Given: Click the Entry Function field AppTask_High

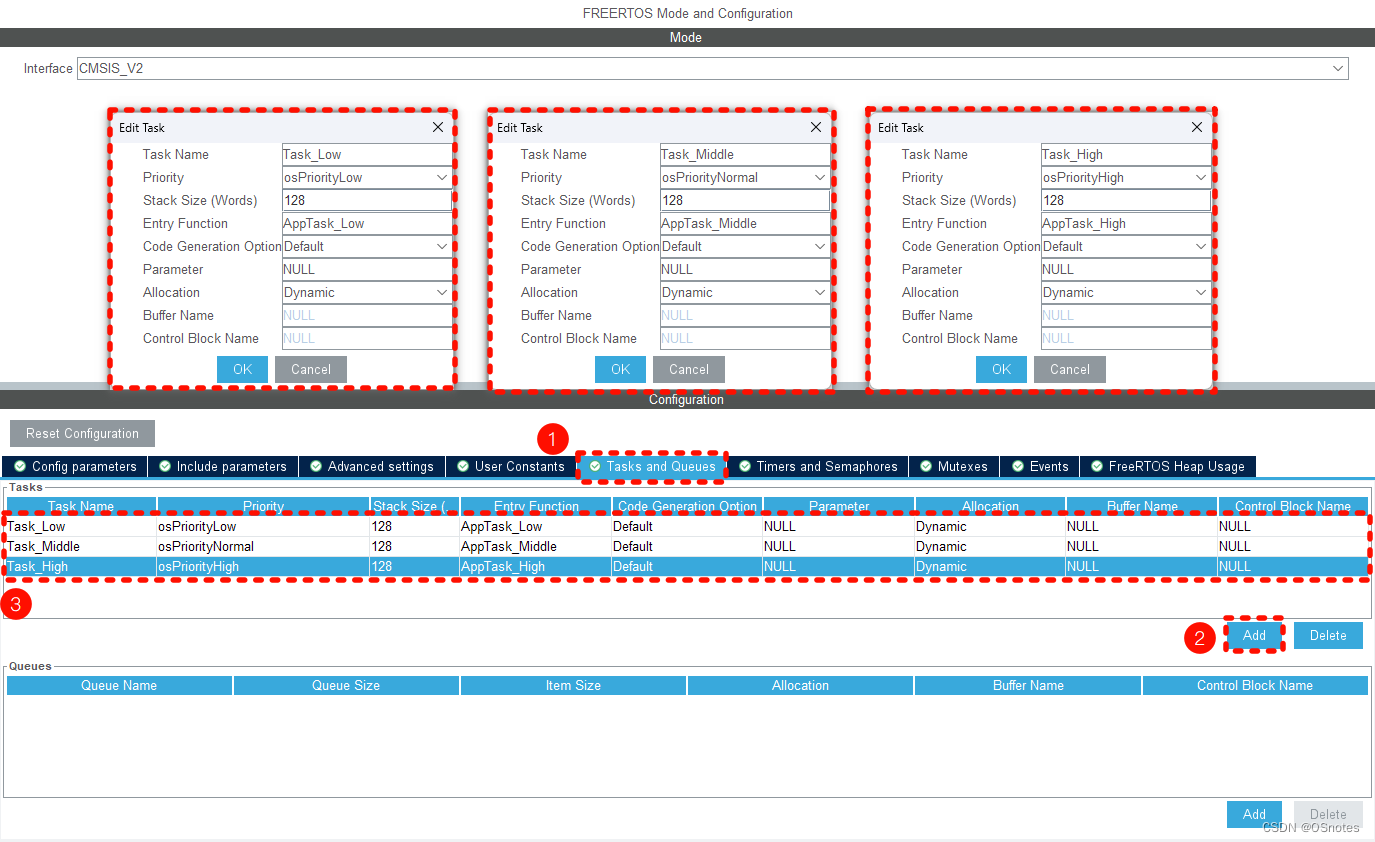Looking at the screenshot, I should (1126, 223).
